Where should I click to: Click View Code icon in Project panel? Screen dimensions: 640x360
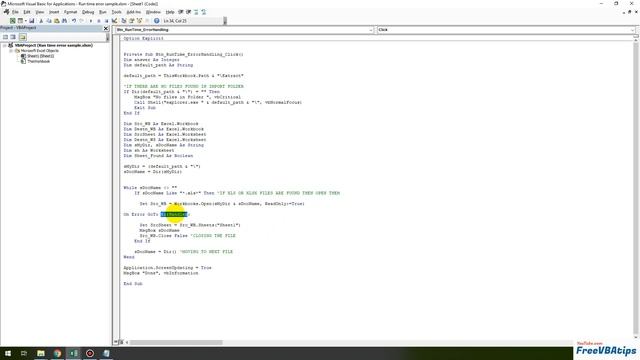5,37
